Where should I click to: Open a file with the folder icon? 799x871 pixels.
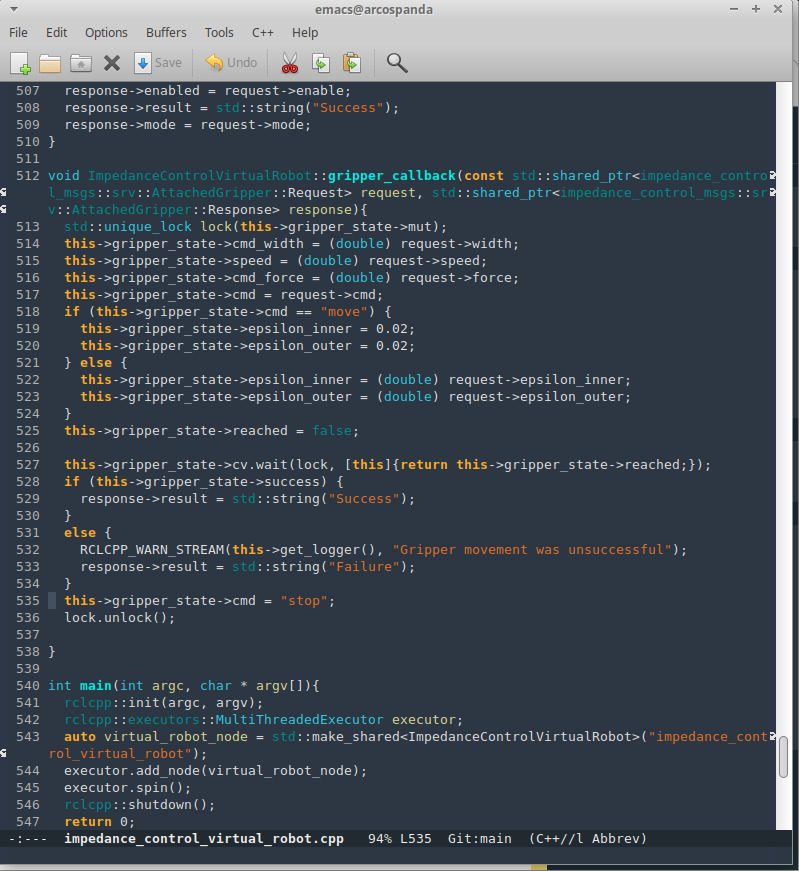coord(50,63)
